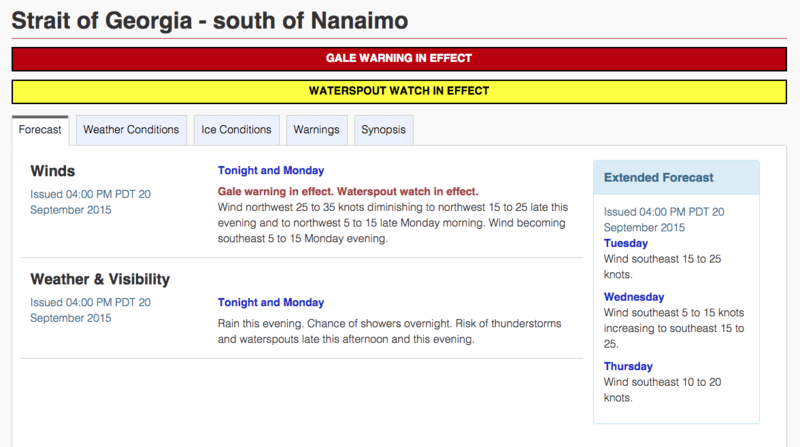Screen dimensions: 800x447
Task: Show the Synopsis tab
Action: click(x=383, y=130)
